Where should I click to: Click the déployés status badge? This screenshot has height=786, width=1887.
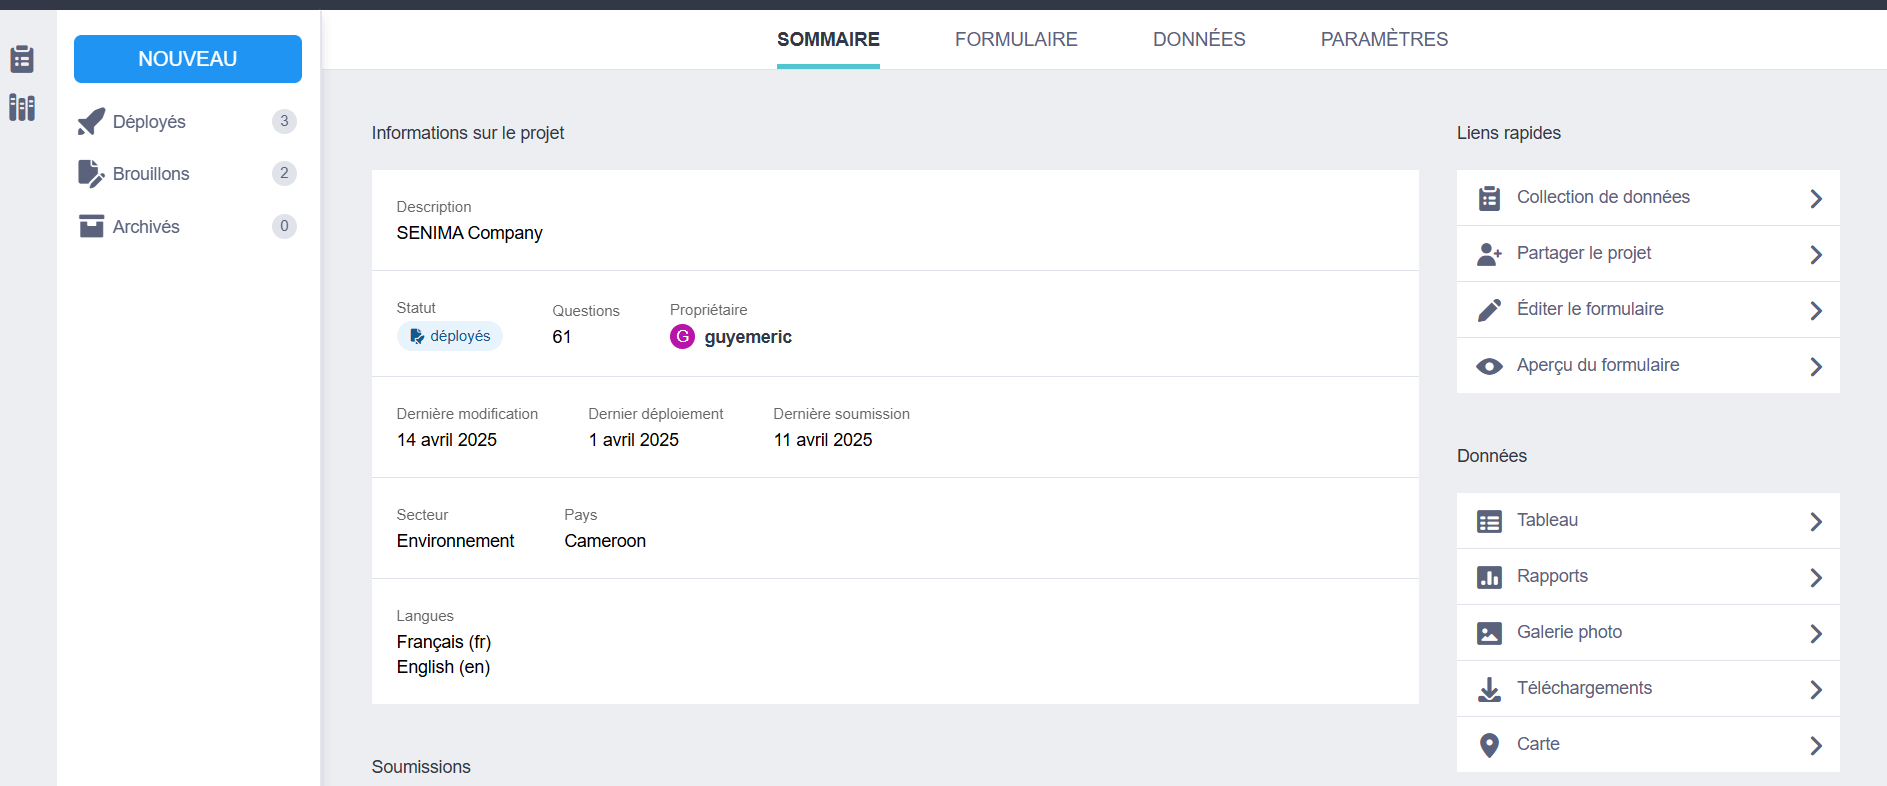click(x=450, y=336)
